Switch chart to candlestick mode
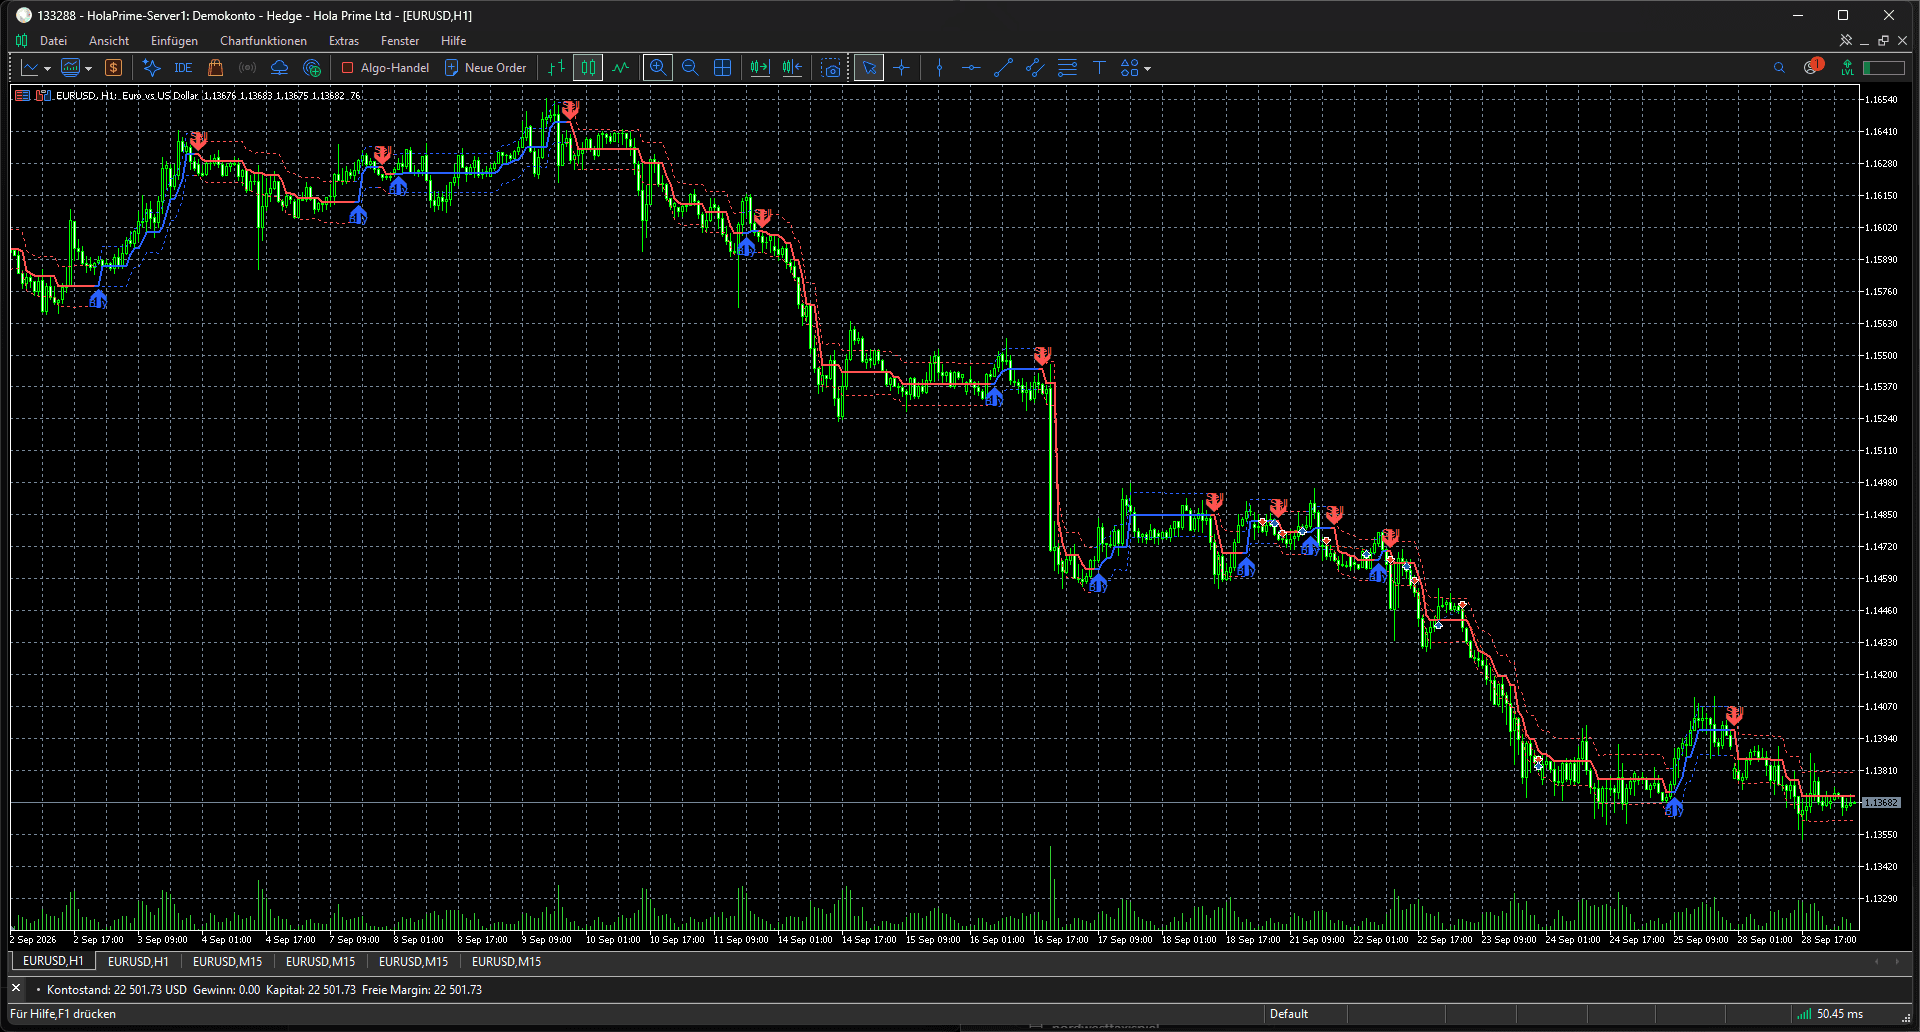 point(589,68)
